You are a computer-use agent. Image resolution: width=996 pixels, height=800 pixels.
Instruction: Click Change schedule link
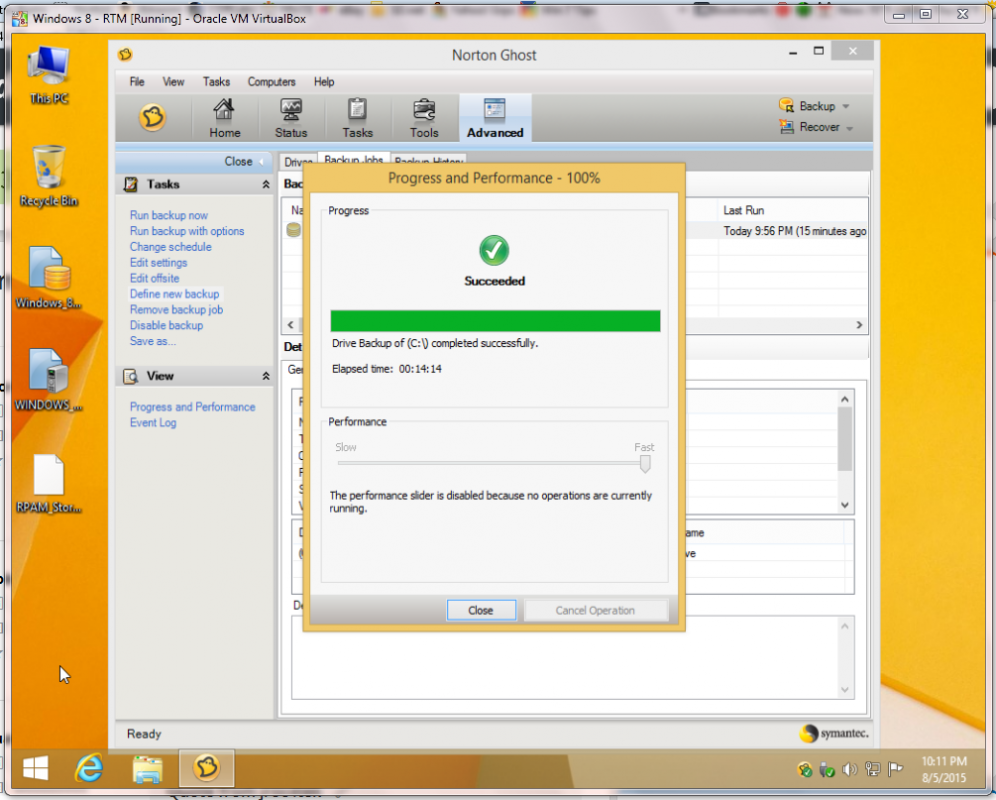[x=170, y=247]
